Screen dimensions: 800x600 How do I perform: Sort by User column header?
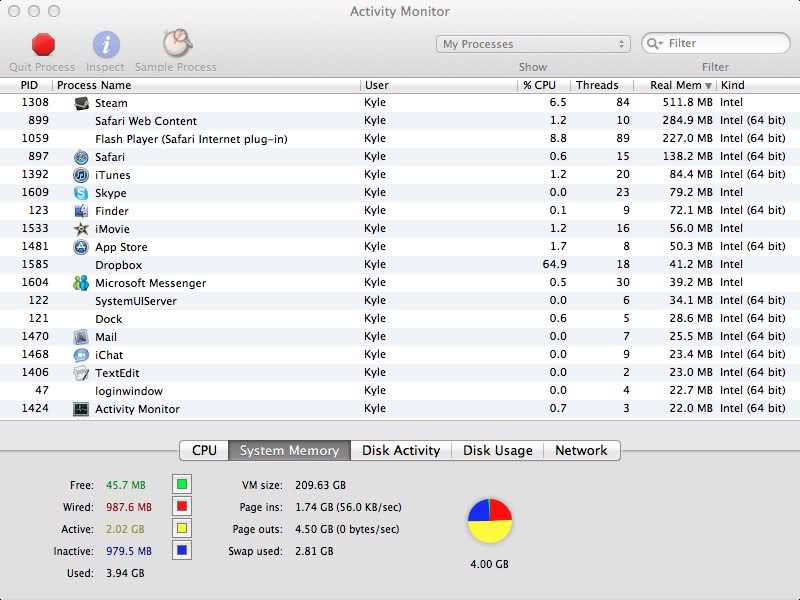(x=439, y=85)
